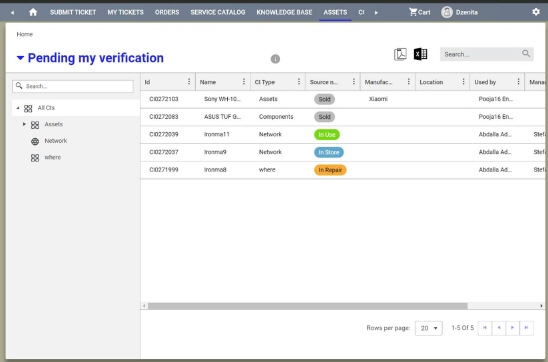
Task: Click the top-right Search input field
Action: [x=486, y=54]
